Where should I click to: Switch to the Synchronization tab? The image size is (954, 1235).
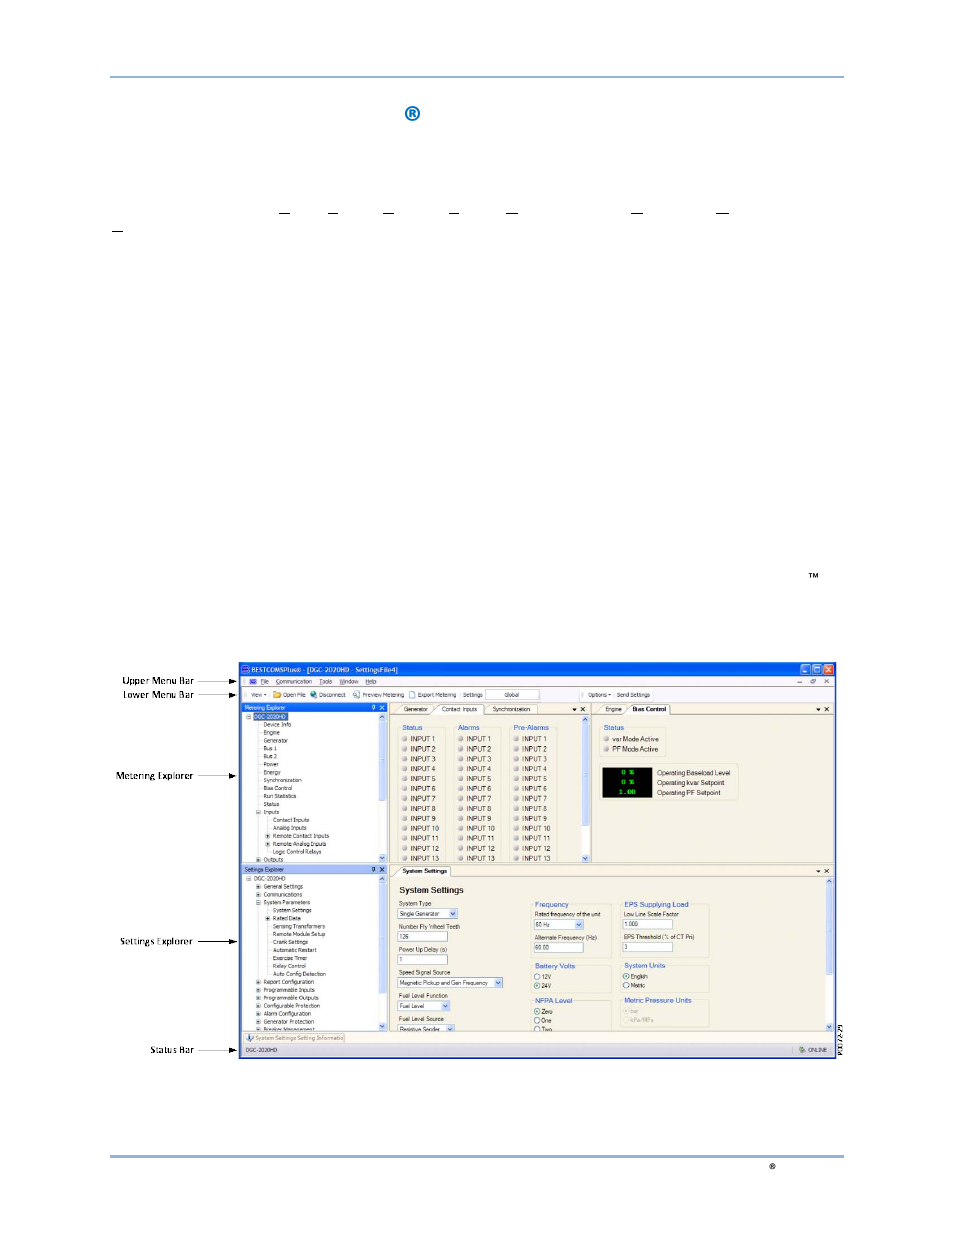point(511,709)
